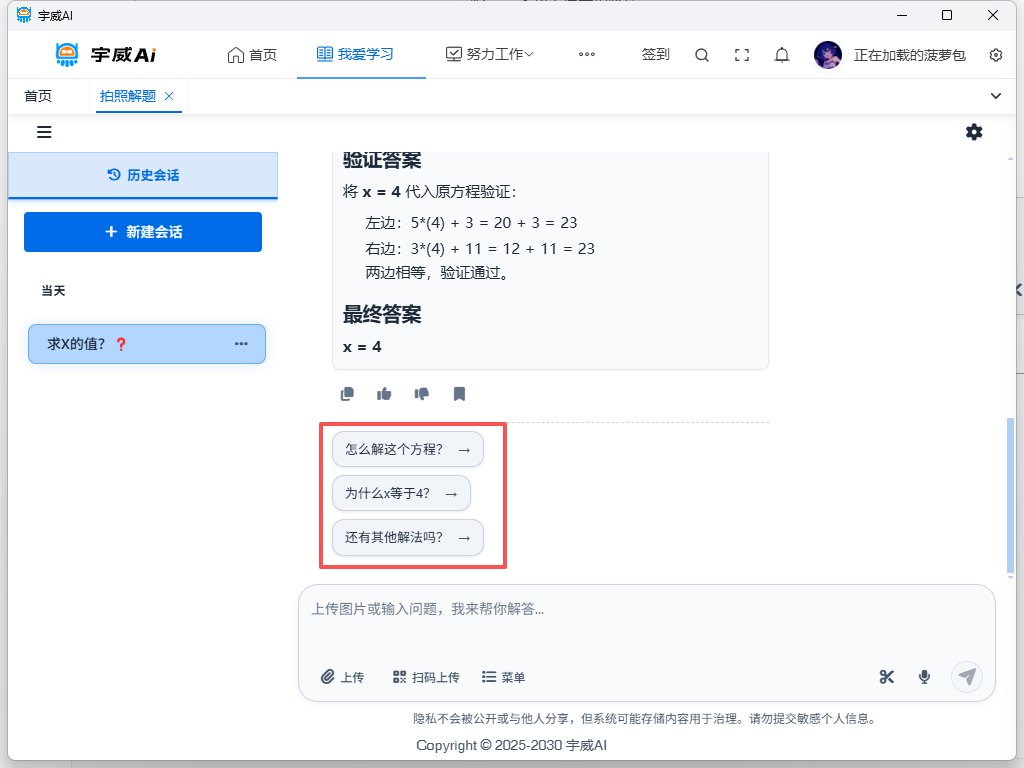Expand the 努力工作 dropdown menu
The width and height of the screenshot is (1024, 768).
pos(490,55)
